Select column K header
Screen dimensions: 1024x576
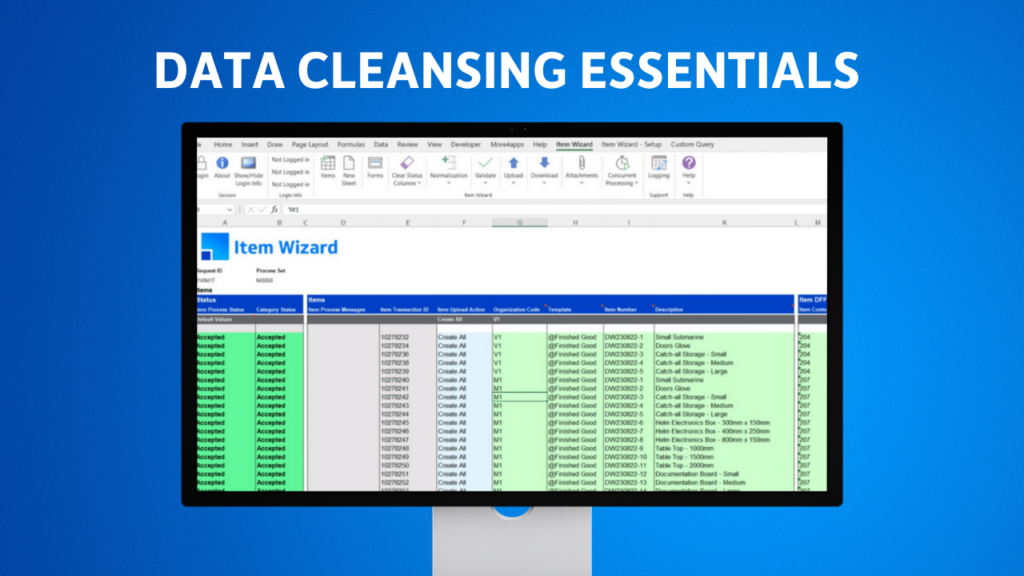[x=724, y=223]
